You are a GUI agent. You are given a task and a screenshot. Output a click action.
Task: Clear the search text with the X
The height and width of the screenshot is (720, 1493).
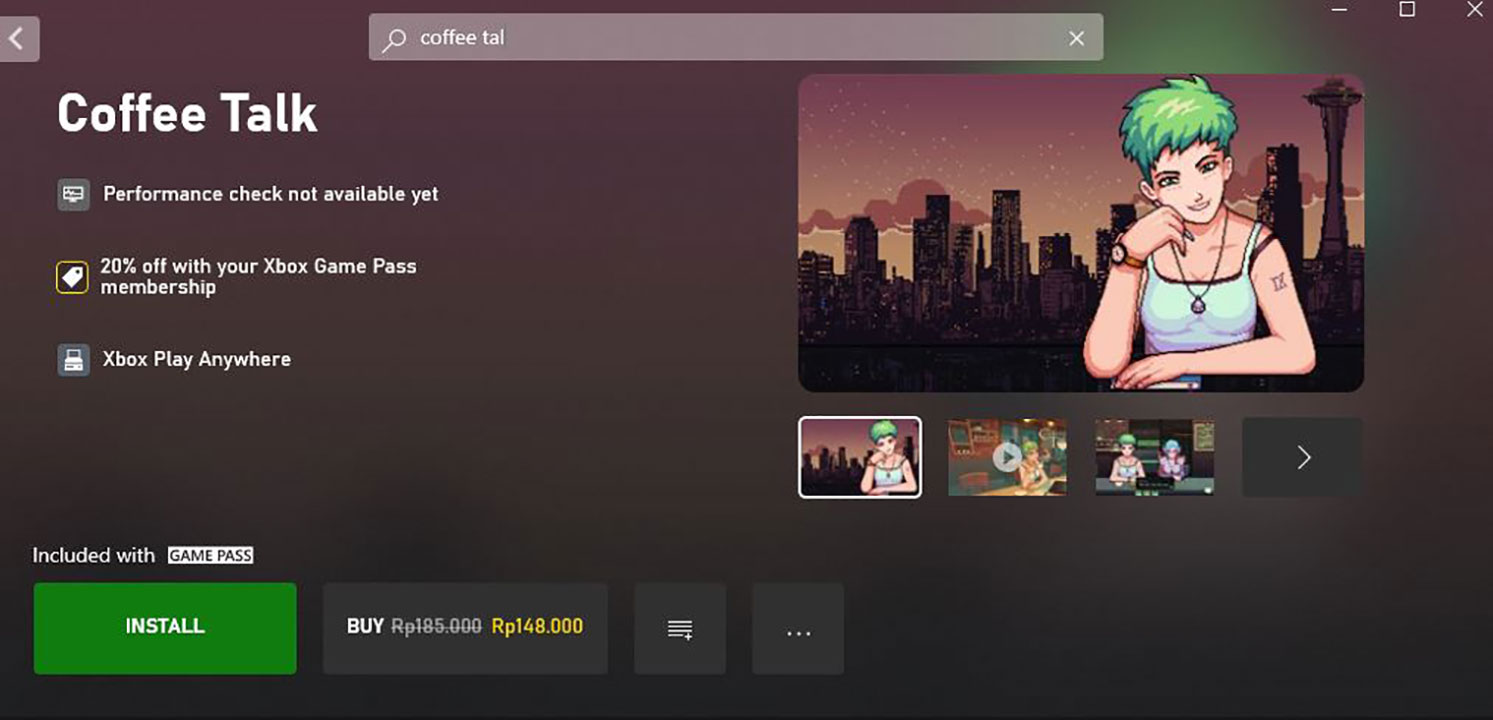[x=1076, y=38]
